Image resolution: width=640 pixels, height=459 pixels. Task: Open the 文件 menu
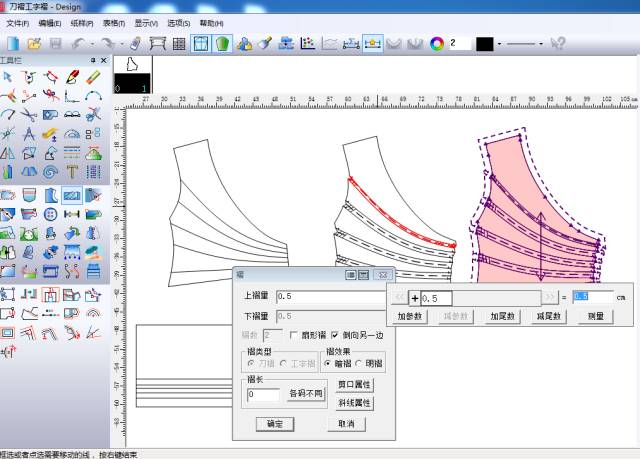[x=18, y=22]
